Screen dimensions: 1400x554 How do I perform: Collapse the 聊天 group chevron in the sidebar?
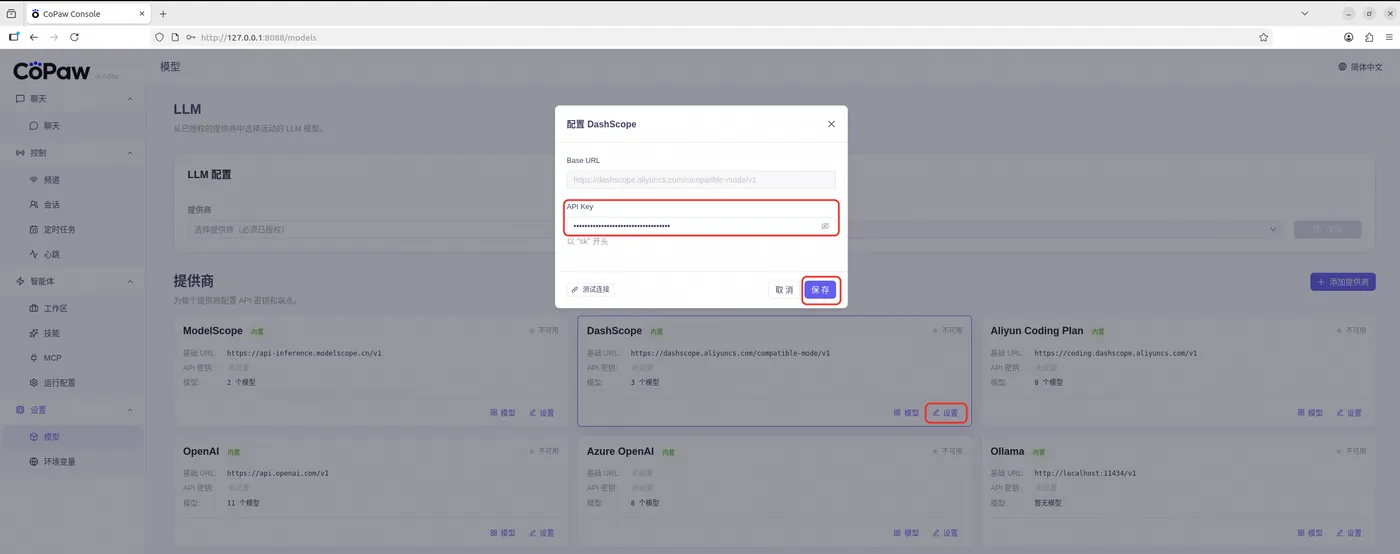pyautogui.click(x=130, y=99)
